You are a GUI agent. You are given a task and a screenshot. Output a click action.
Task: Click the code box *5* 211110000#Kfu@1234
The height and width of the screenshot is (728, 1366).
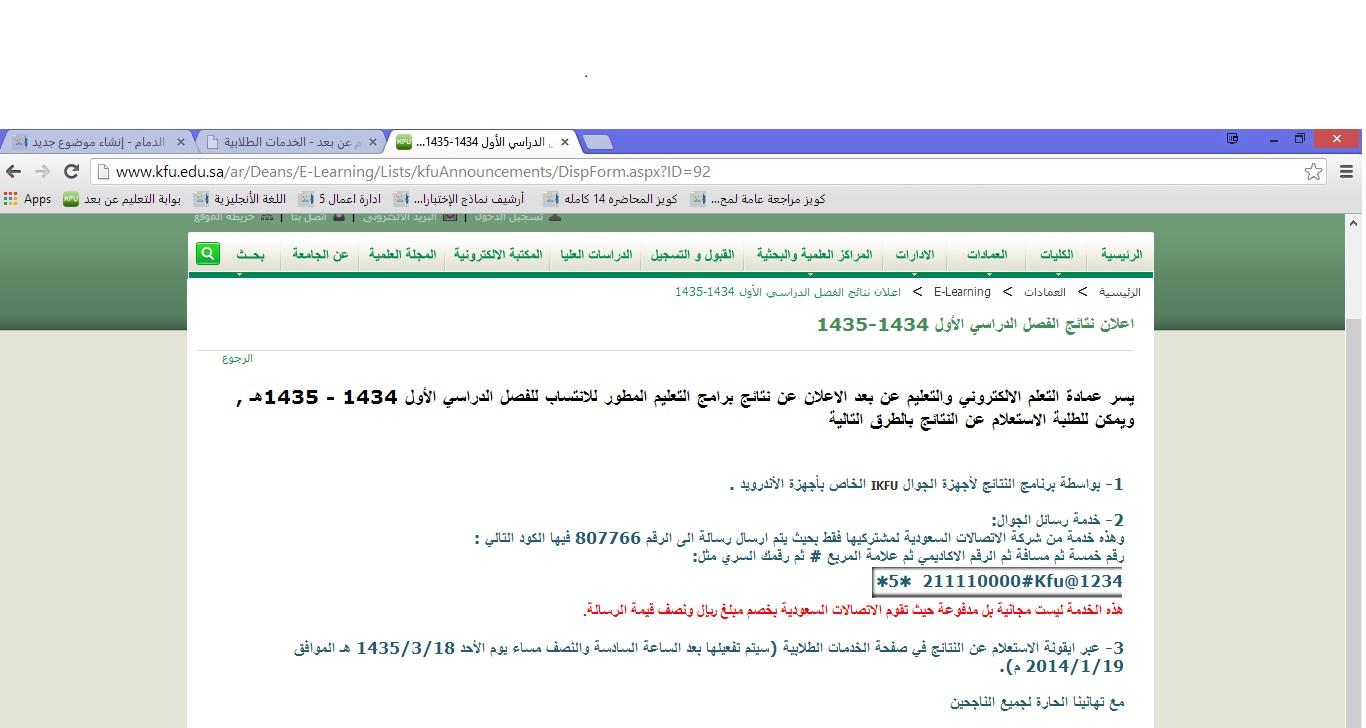click(999, 581)
